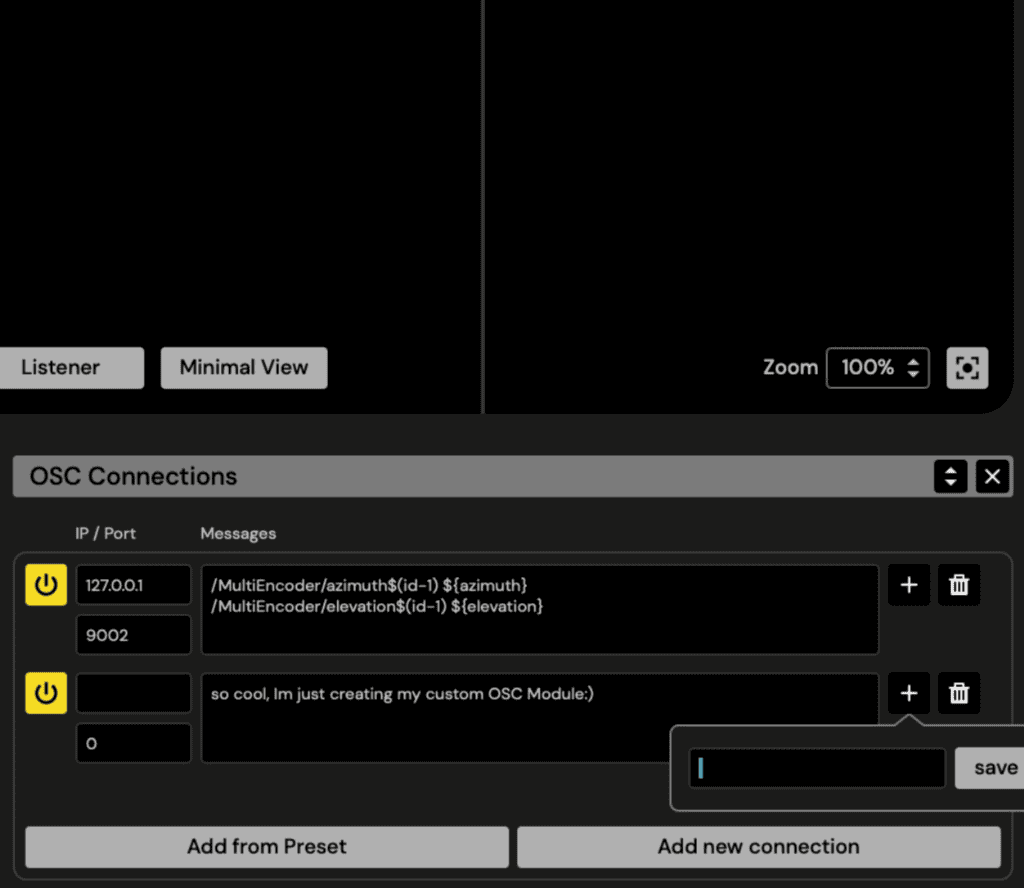Edit the 'so cool' custom message box
Screen dimensions: 1024x888
pyautogui.click(x=539, y=718)
